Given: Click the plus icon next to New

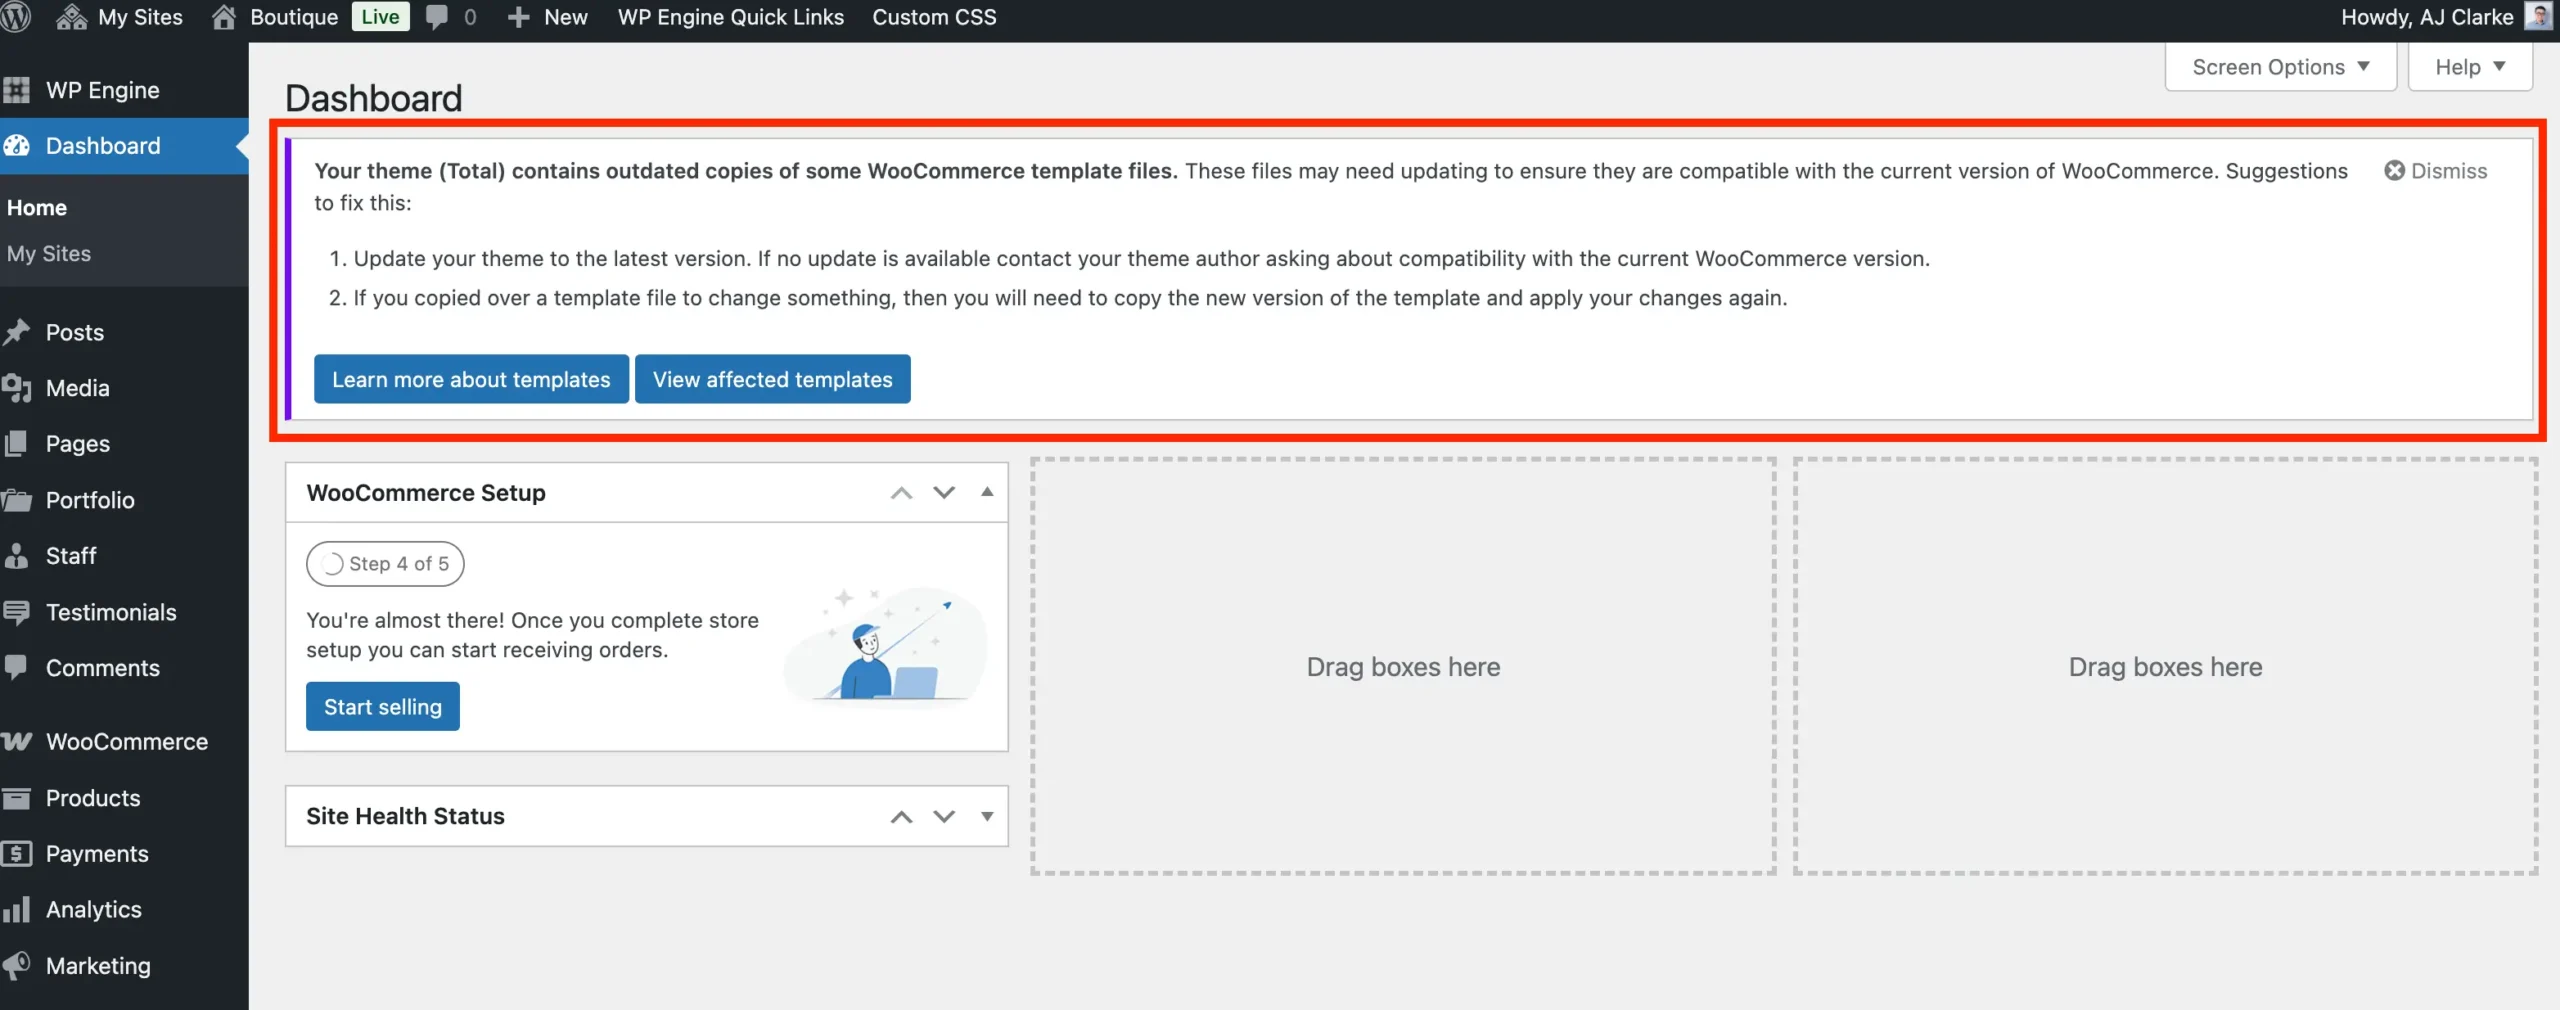Looking at the screenshot, I should coord(518,17).
